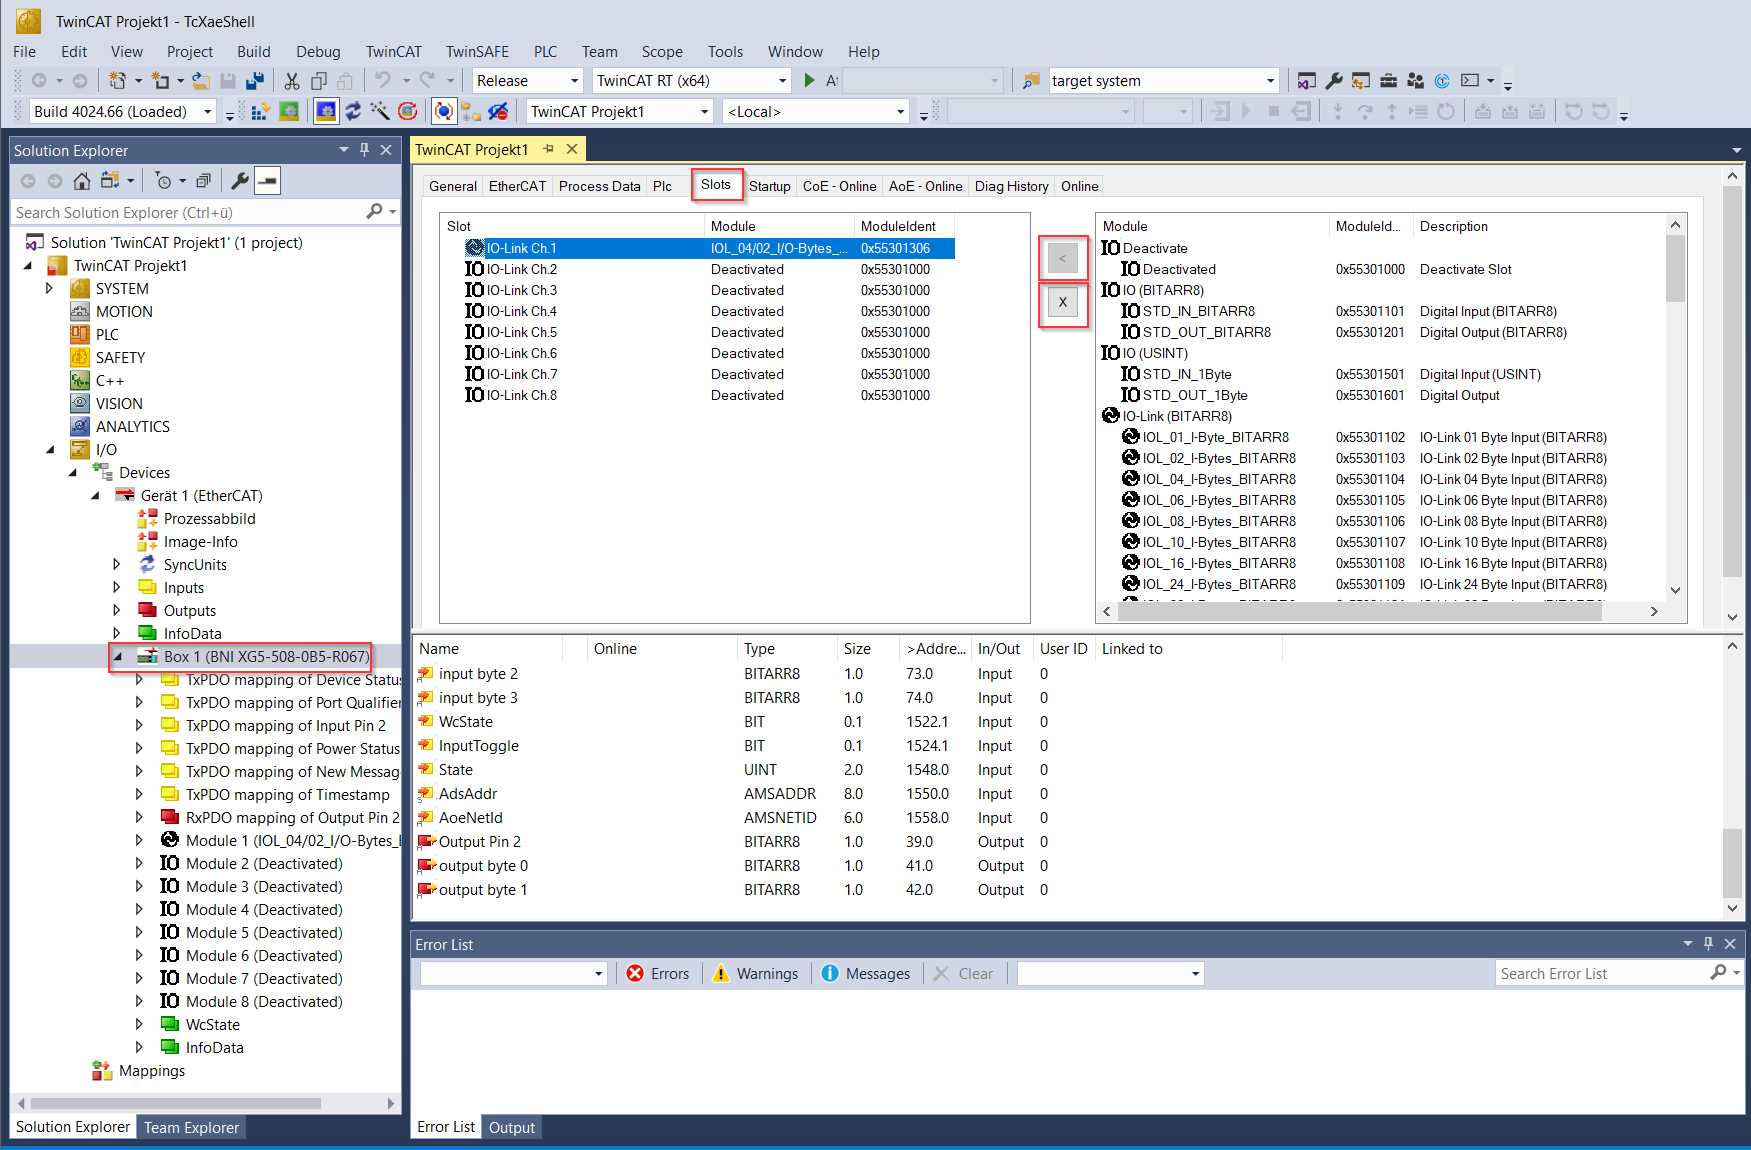Viewport: 1751px width, 1150px height.
Task: Click the Copy toolbar icon
Action: [319, 81]
